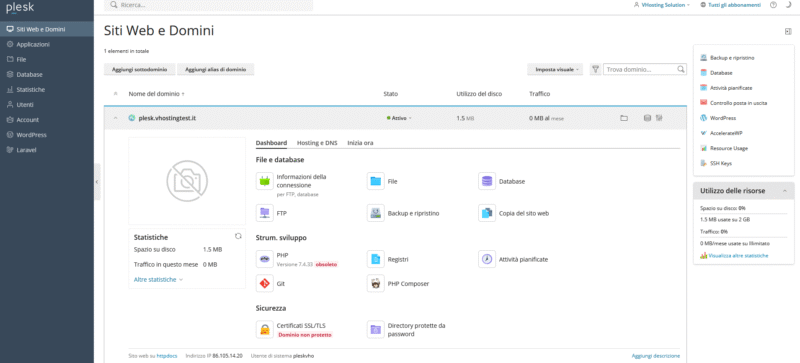Click the filter funnel icon
800x363 pixels.
tap(595, 69)
